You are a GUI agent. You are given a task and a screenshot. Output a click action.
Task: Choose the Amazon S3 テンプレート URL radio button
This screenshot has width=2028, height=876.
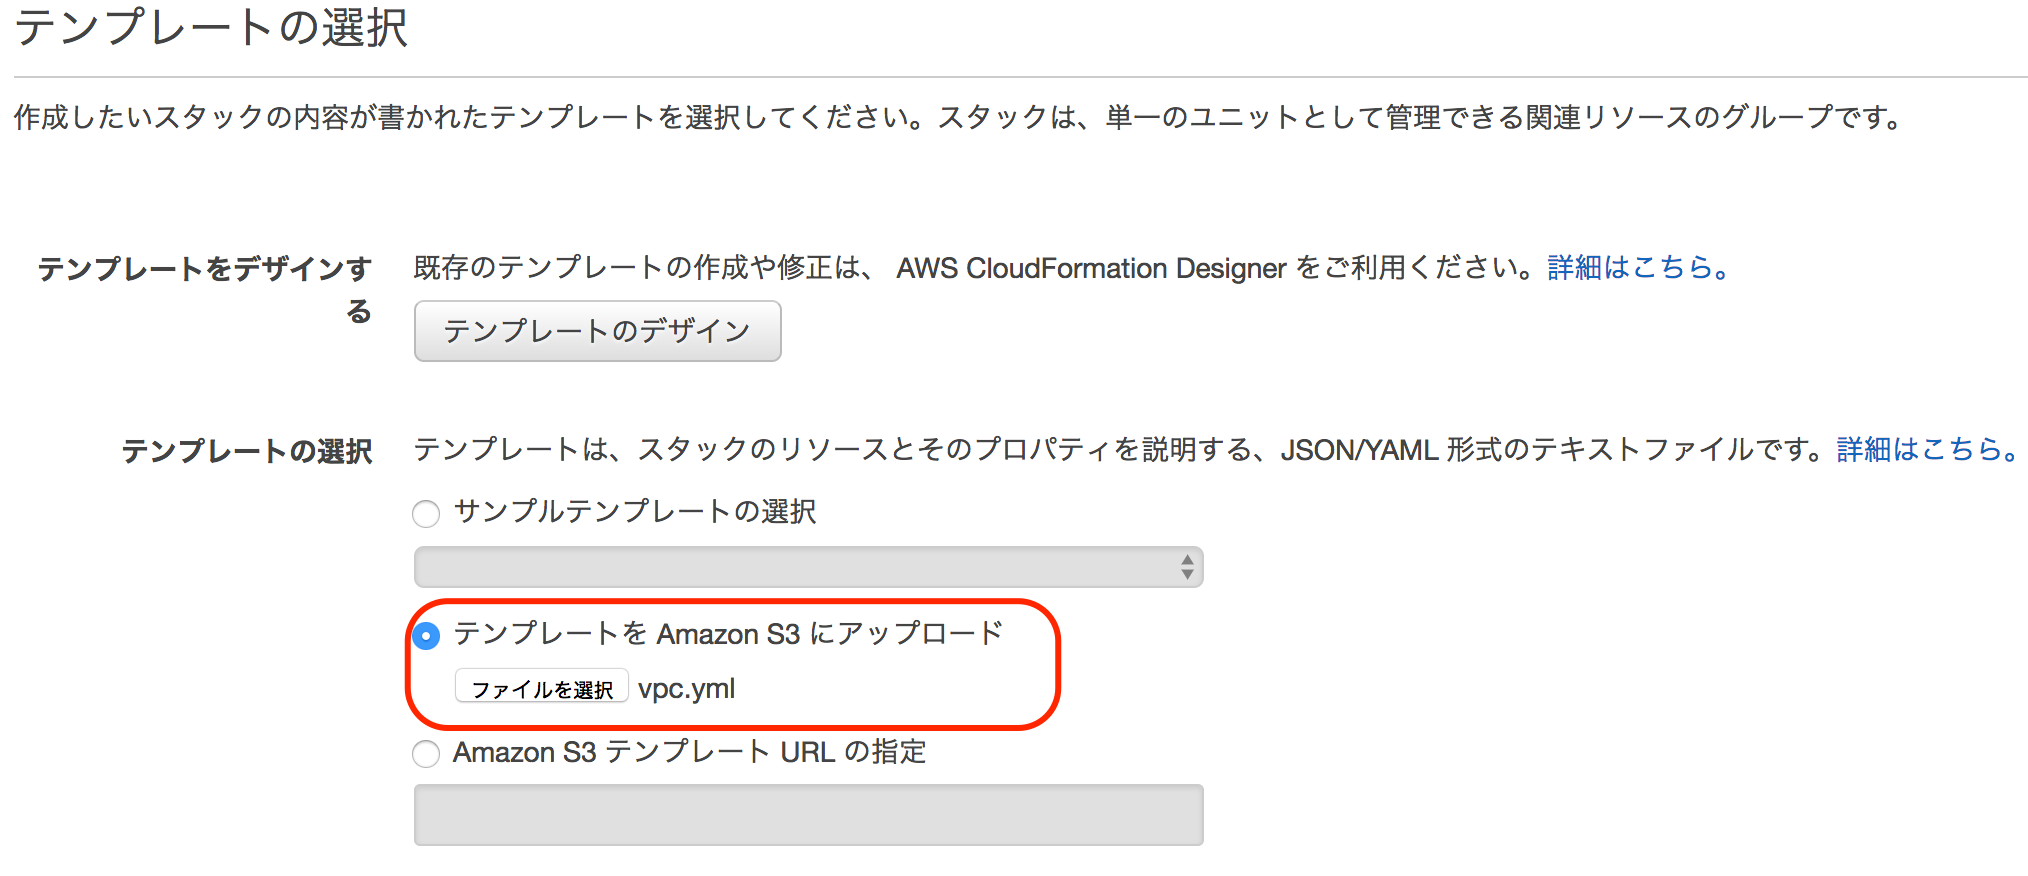(x=426, y=753)
